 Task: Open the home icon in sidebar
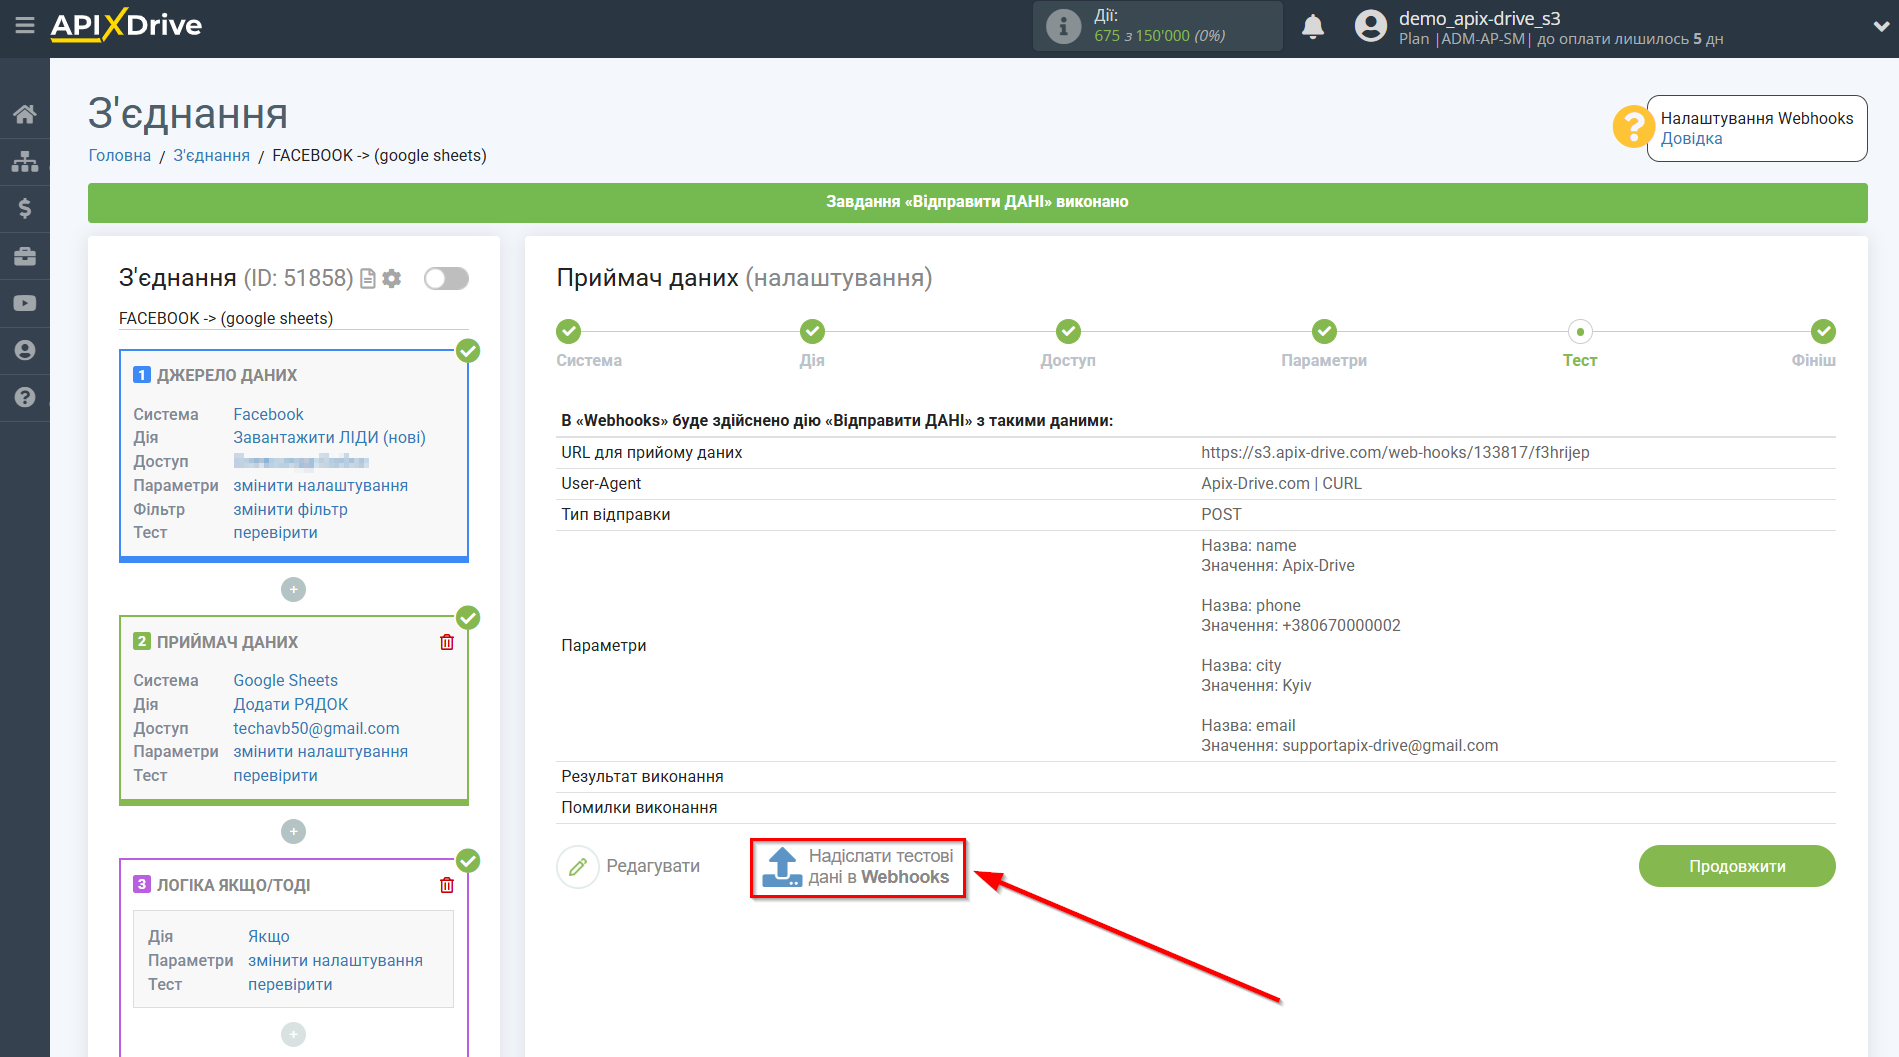coord(25,114)
